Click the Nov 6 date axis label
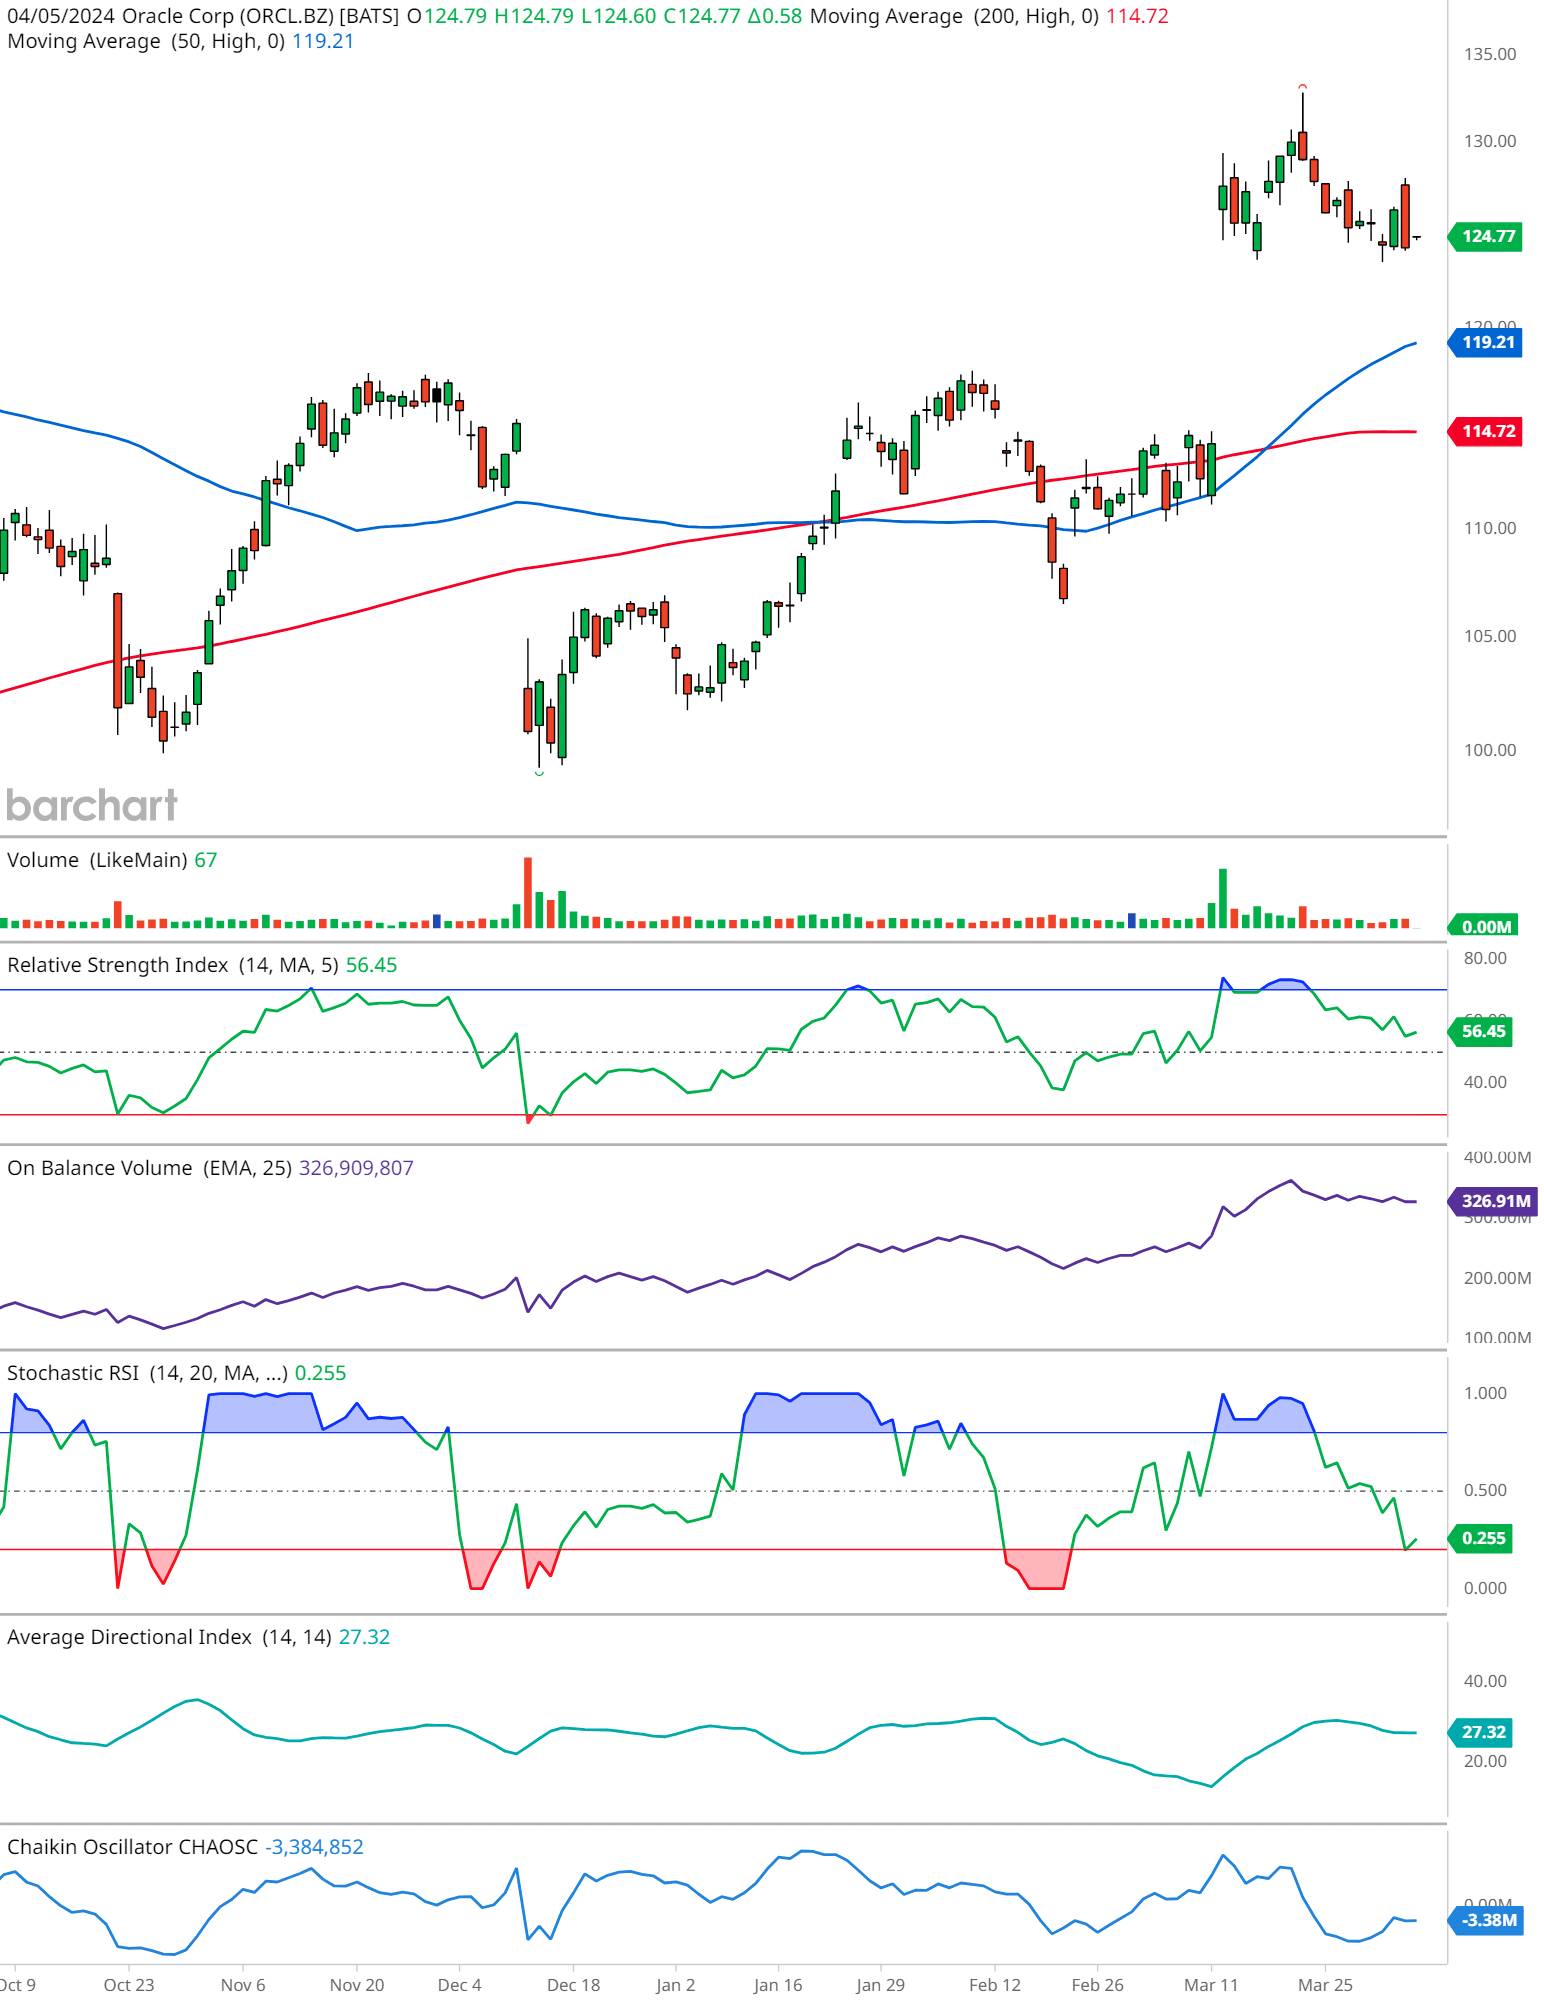1544x2003 pixels. [243, 1986]
